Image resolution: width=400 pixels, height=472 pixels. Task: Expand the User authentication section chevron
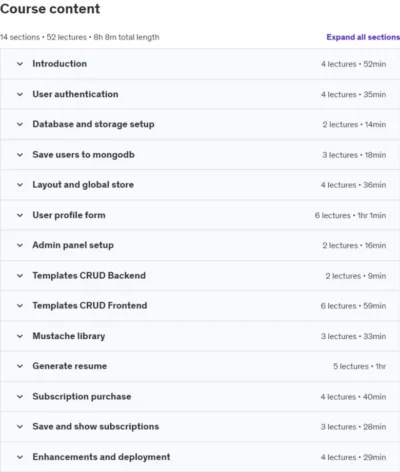pos(20,94)
